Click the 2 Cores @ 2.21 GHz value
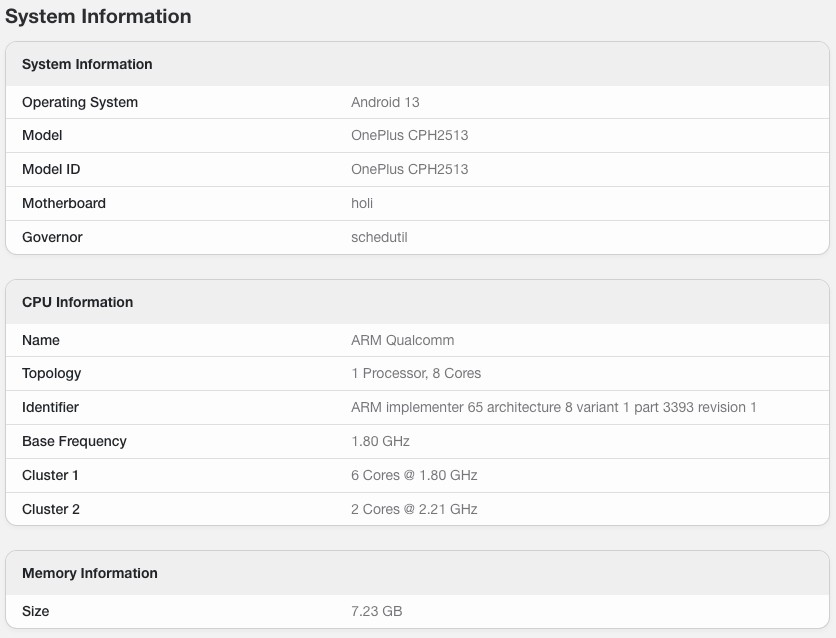 point(414,509)
